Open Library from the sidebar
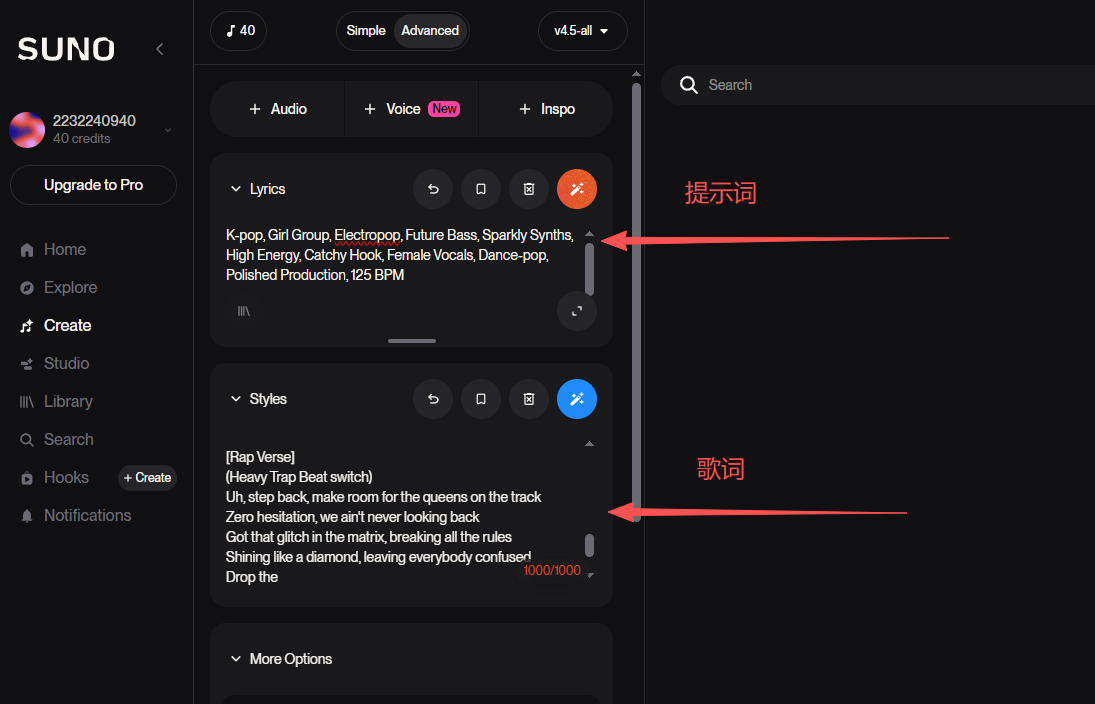Image resolution: width=1095 pixels, height=704 pixels. 68,402
